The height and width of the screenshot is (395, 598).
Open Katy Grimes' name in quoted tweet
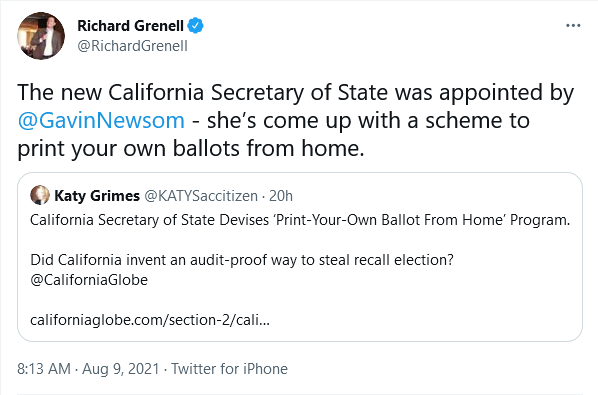click(x=97, y=196)
